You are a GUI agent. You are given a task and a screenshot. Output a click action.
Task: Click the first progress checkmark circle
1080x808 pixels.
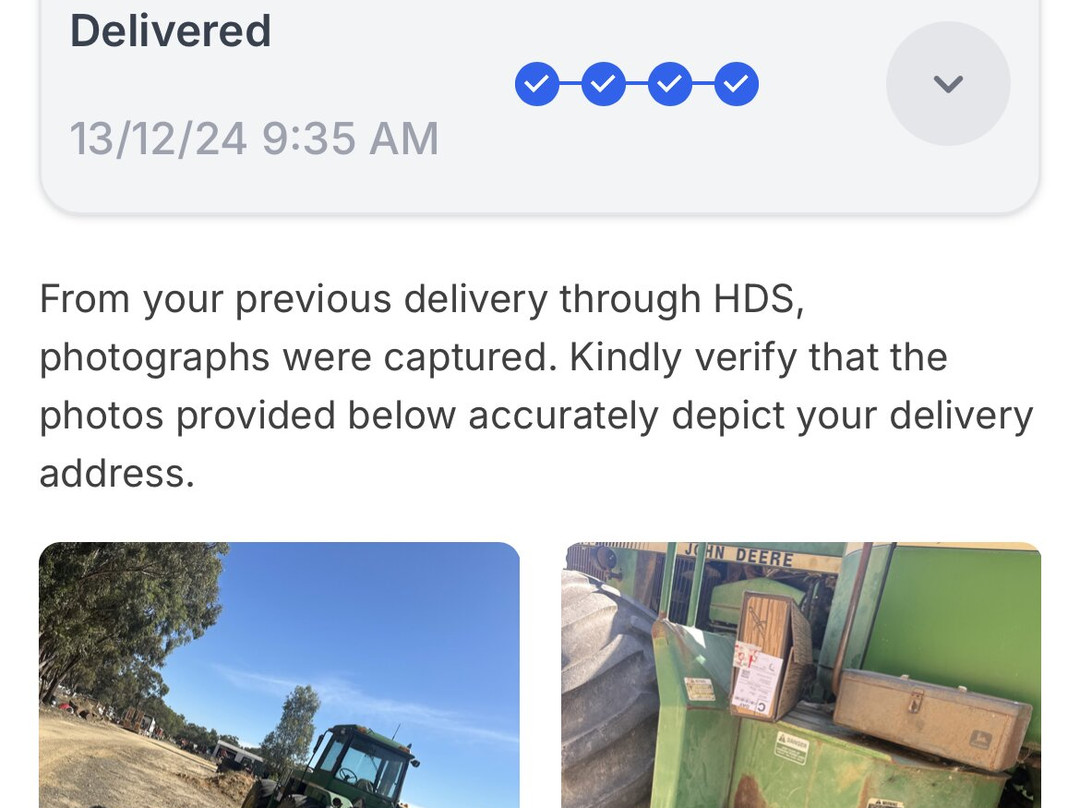pyautogui.click(x=537, y=84)
